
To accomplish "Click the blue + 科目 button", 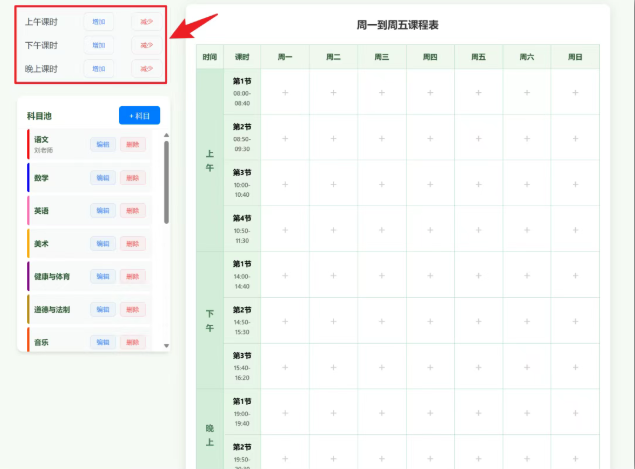I will [x=139, y=116].
